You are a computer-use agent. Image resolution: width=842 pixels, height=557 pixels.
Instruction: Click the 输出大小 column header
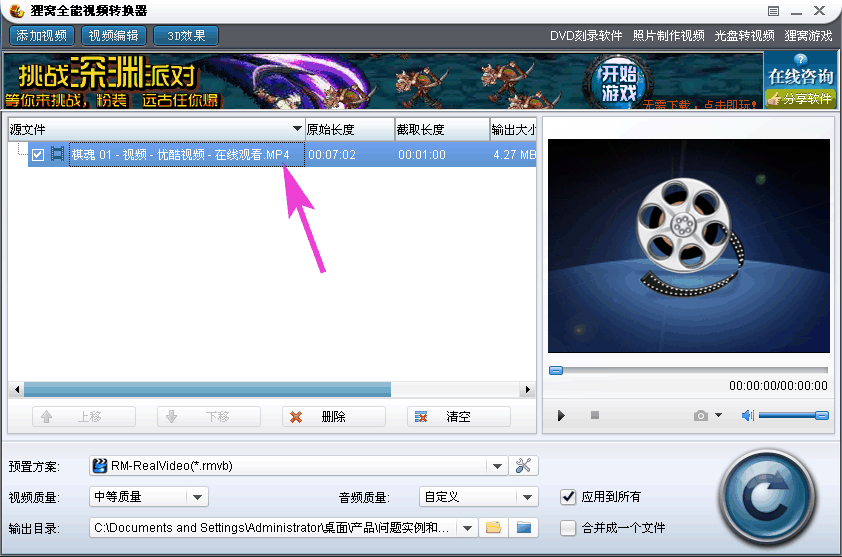[513, 129]
